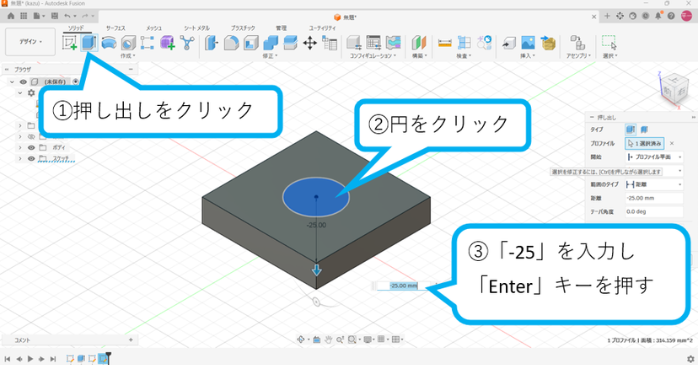Click the Orbit tool in navigation bar

(301, 340)
